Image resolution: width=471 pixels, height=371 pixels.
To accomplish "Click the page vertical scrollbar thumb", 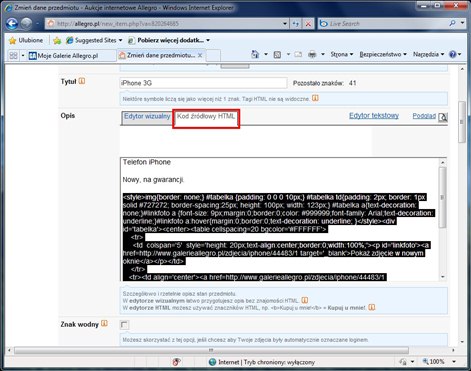I will click(462, 122).
